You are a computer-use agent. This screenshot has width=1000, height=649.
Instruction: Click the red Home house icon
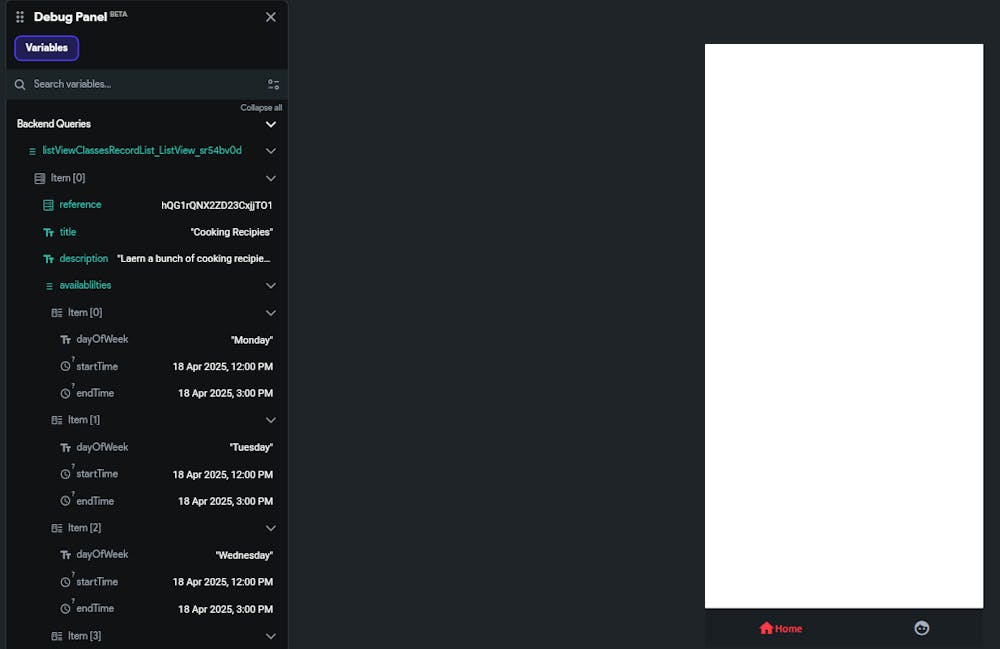coord(766,628)
